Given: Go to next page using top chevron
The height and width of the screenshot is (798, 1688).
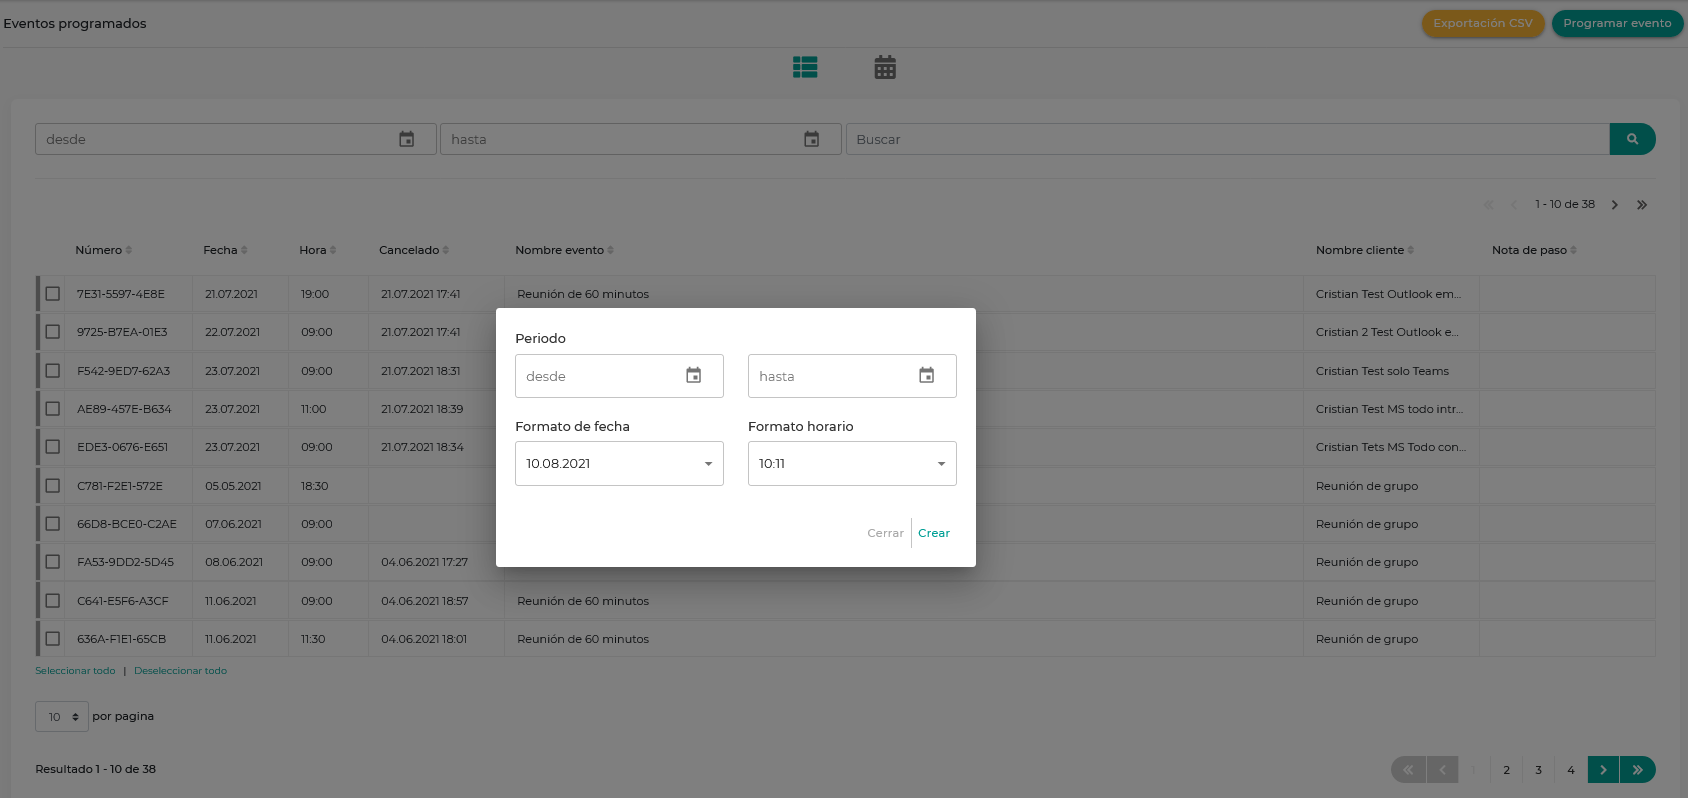Looking at the screenshot, I should [x=1614, y=204].
